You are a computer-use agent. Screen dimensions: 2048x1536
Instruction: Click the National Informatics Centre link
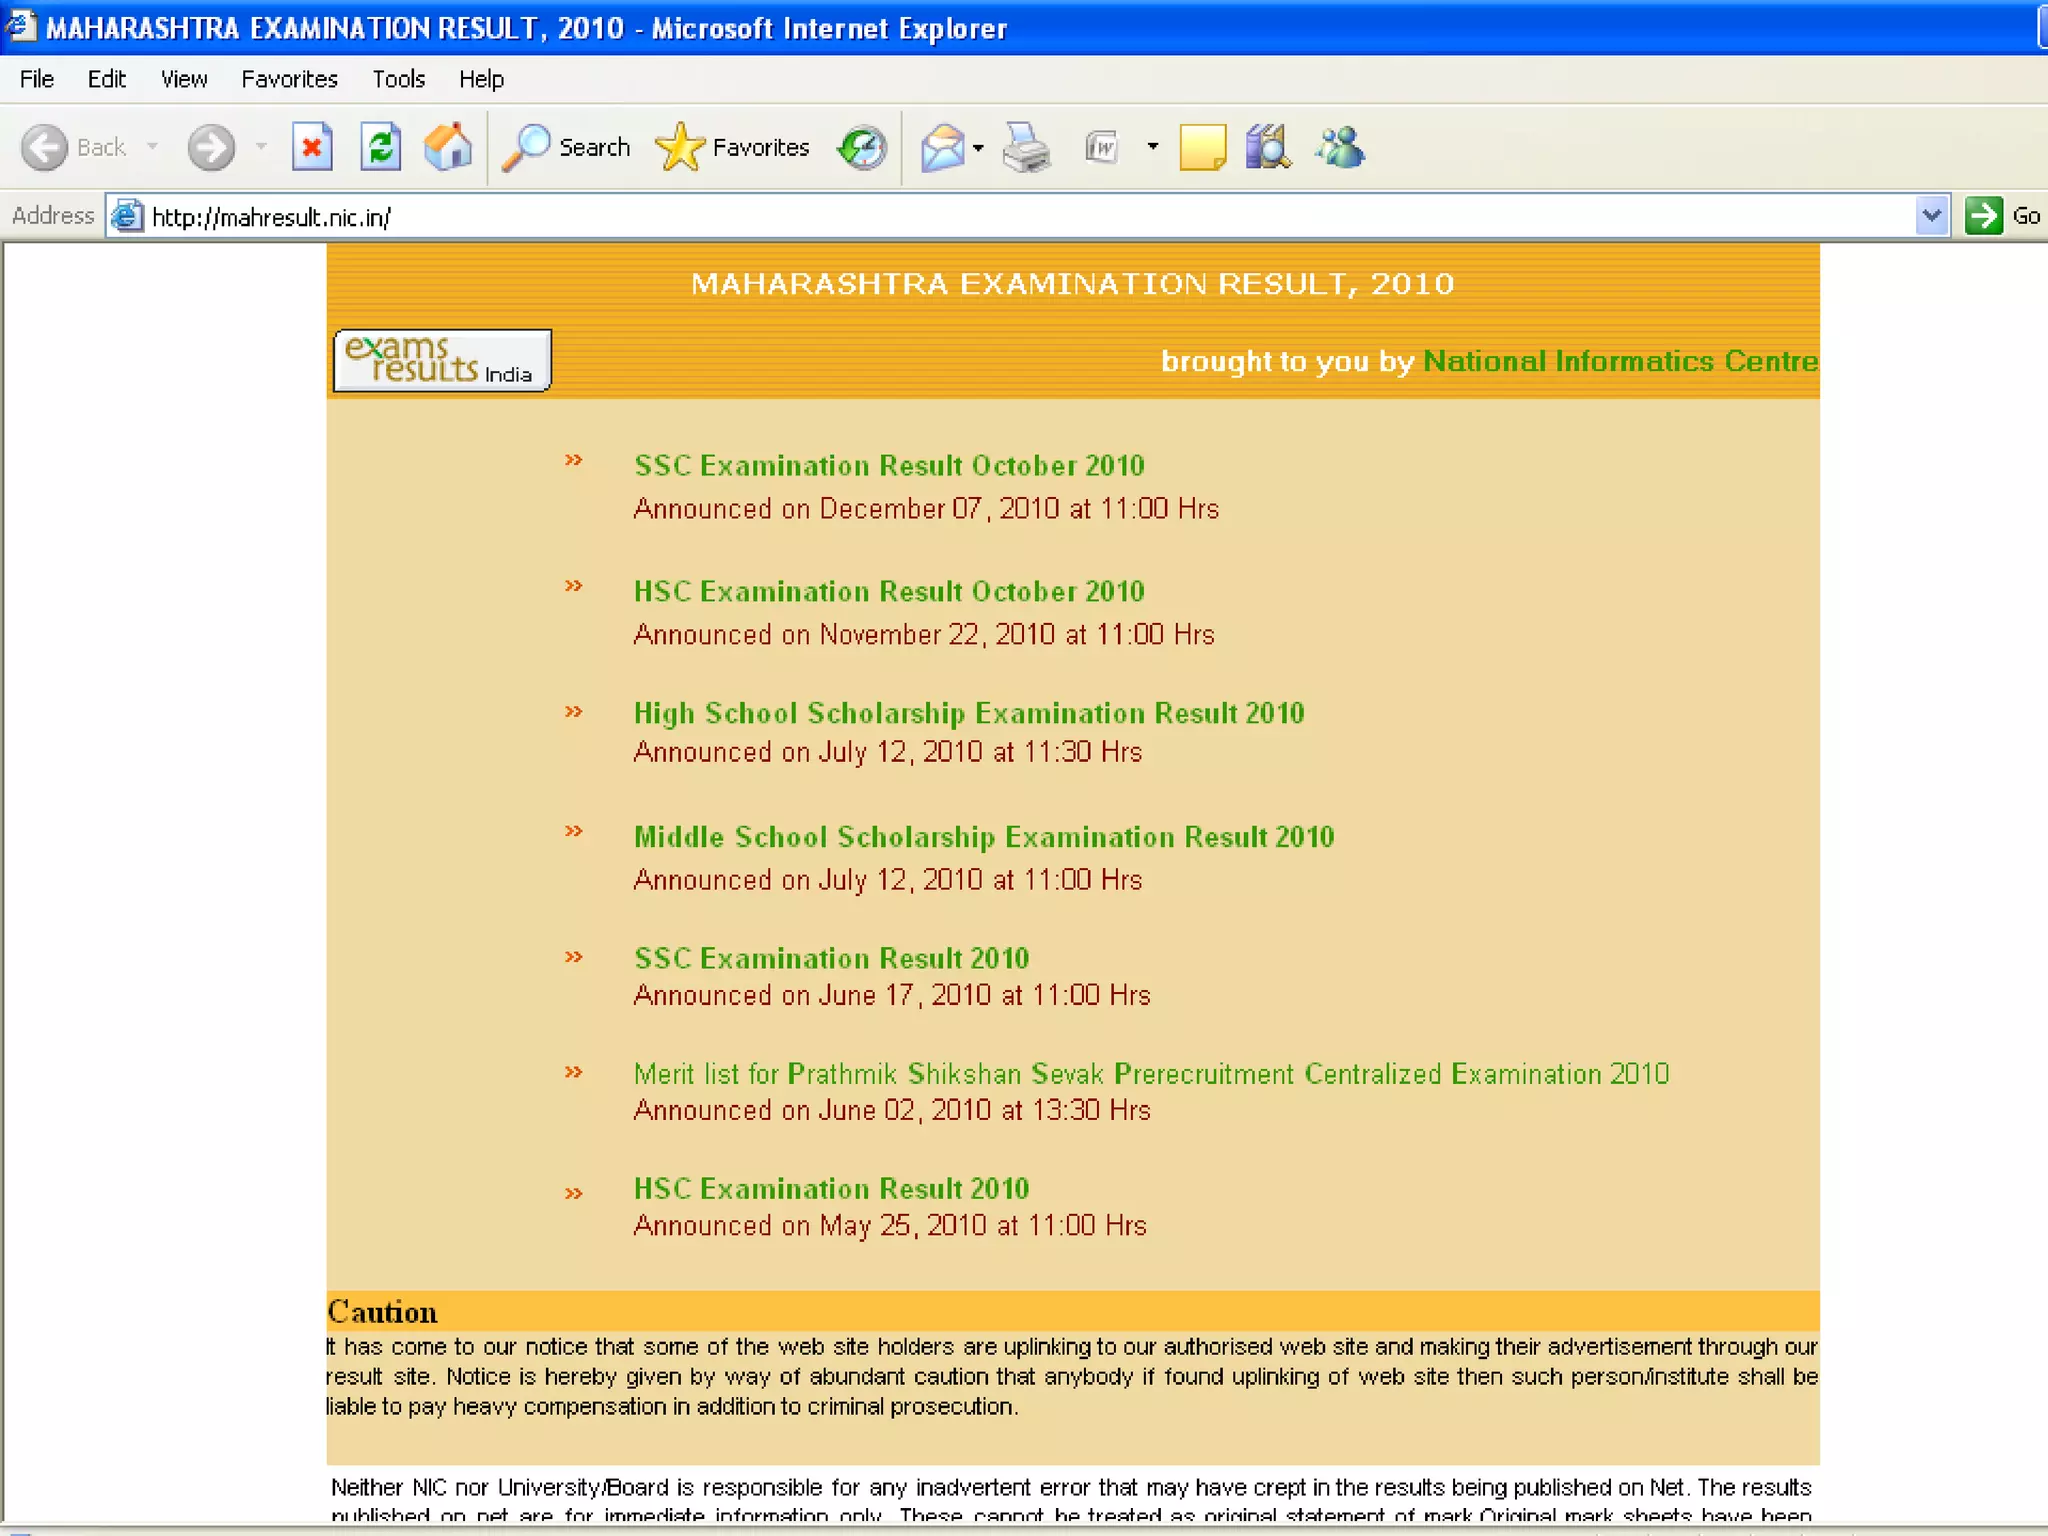(1619, 361)
